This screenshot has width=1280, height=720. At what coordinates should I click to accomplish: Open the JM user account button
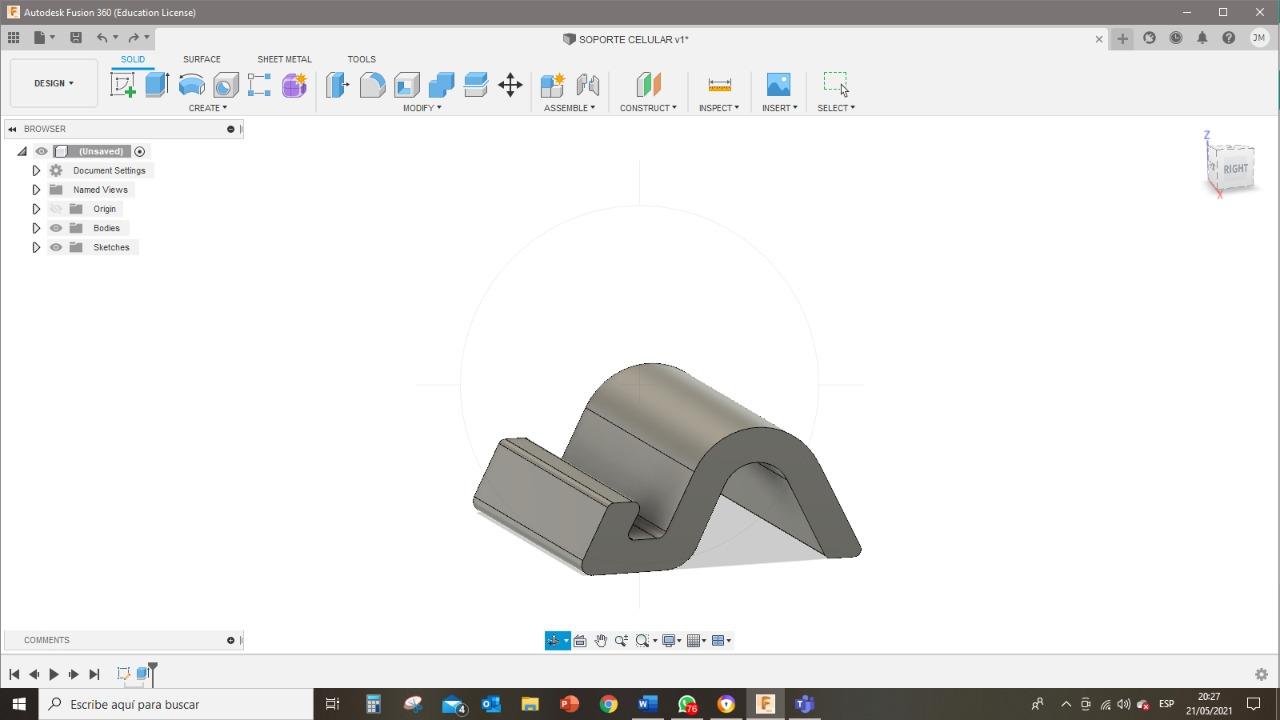point(1258,38)
